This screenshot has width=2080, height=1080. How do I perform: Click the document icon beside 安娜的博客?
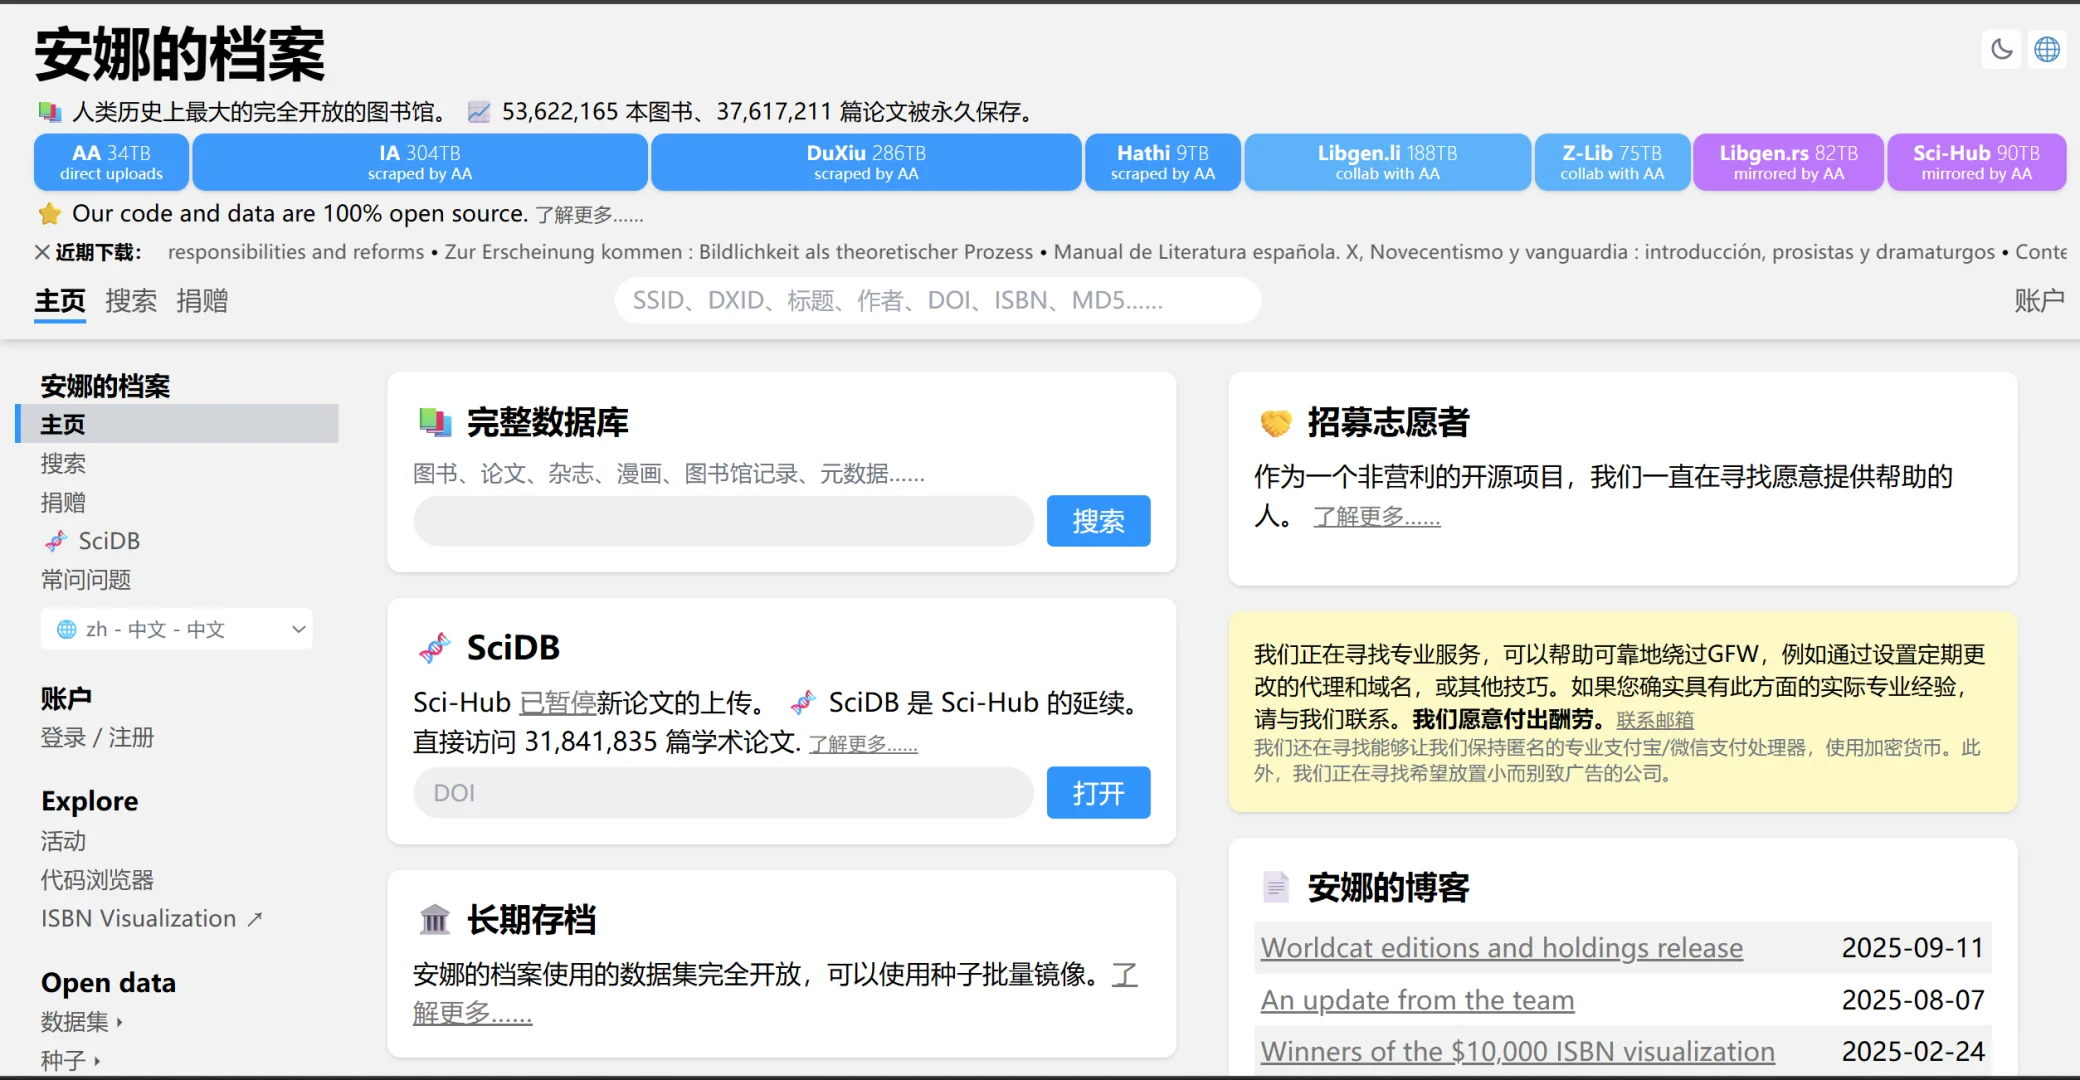coord(1276,887)
